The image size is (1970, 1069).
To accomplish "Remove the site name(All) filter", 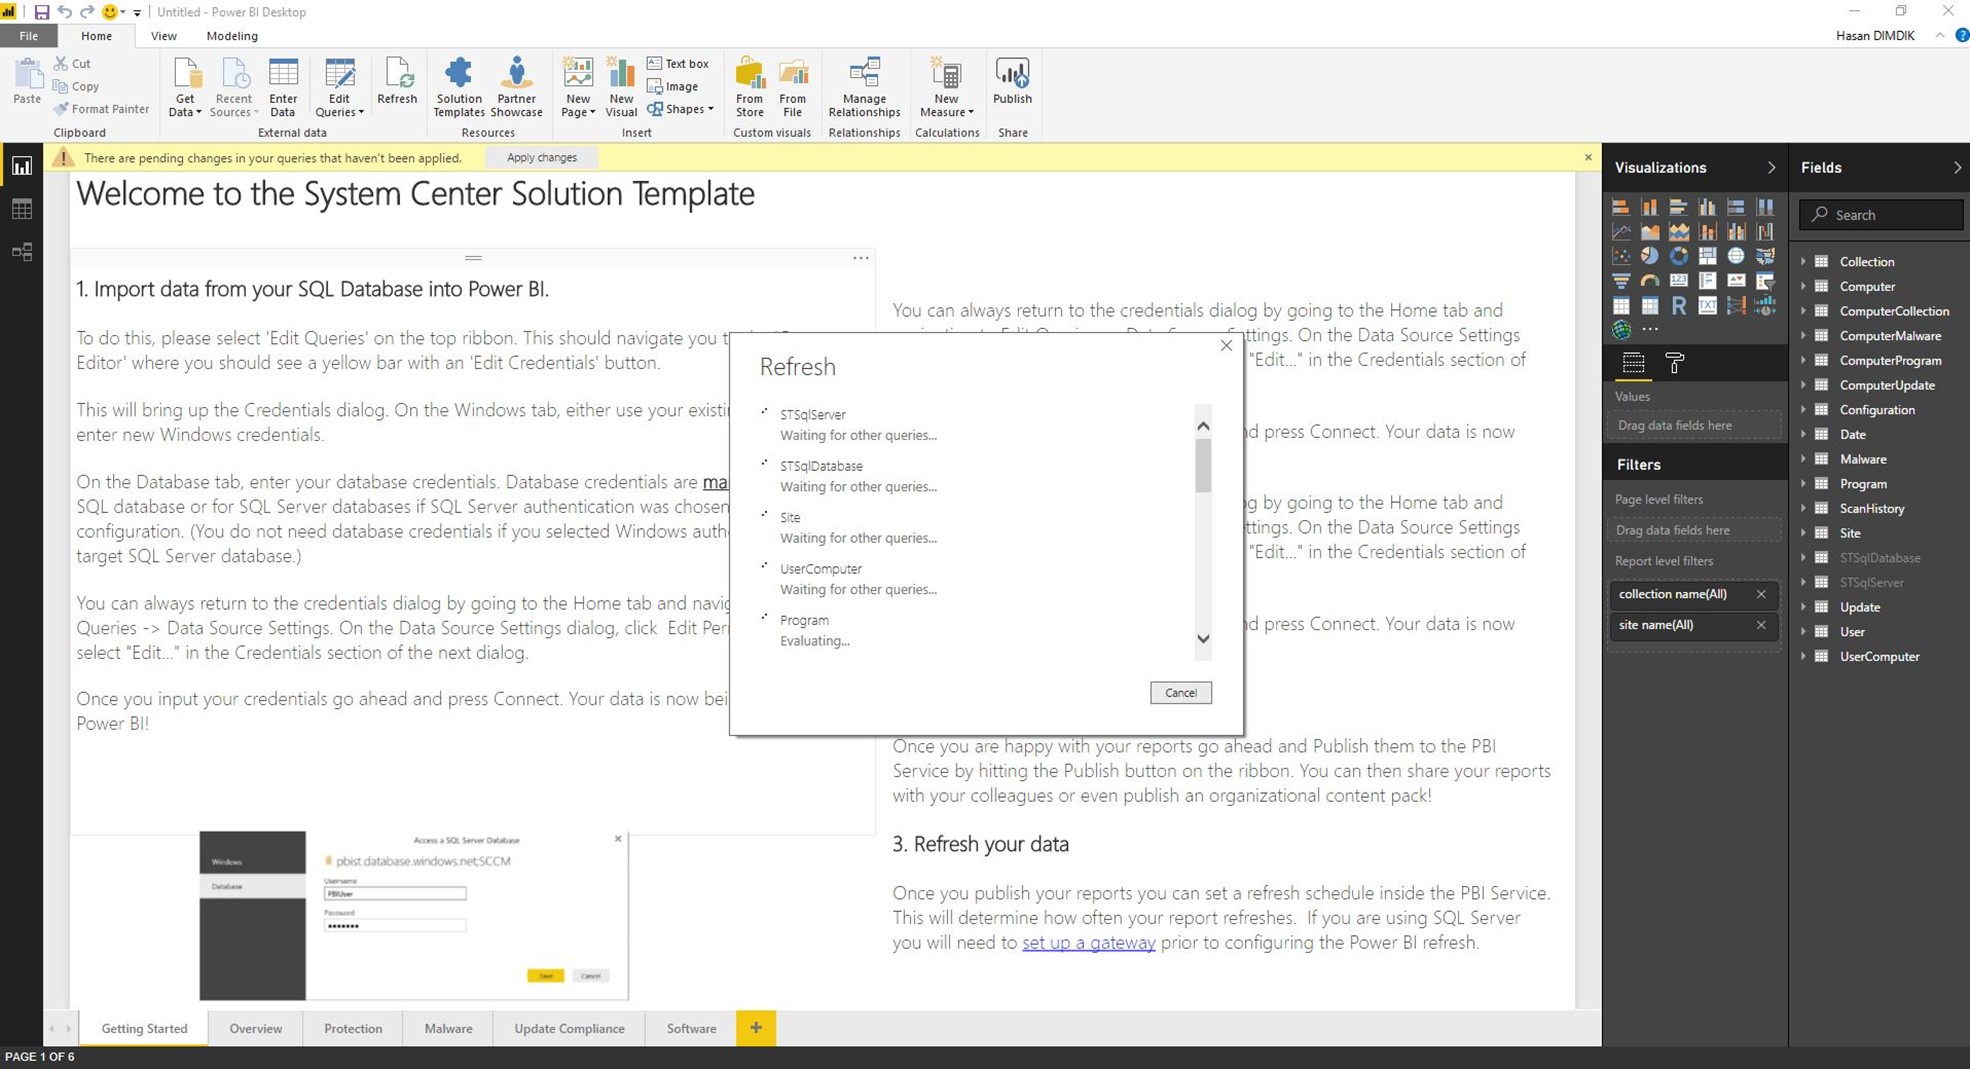I will (1761, 625).
